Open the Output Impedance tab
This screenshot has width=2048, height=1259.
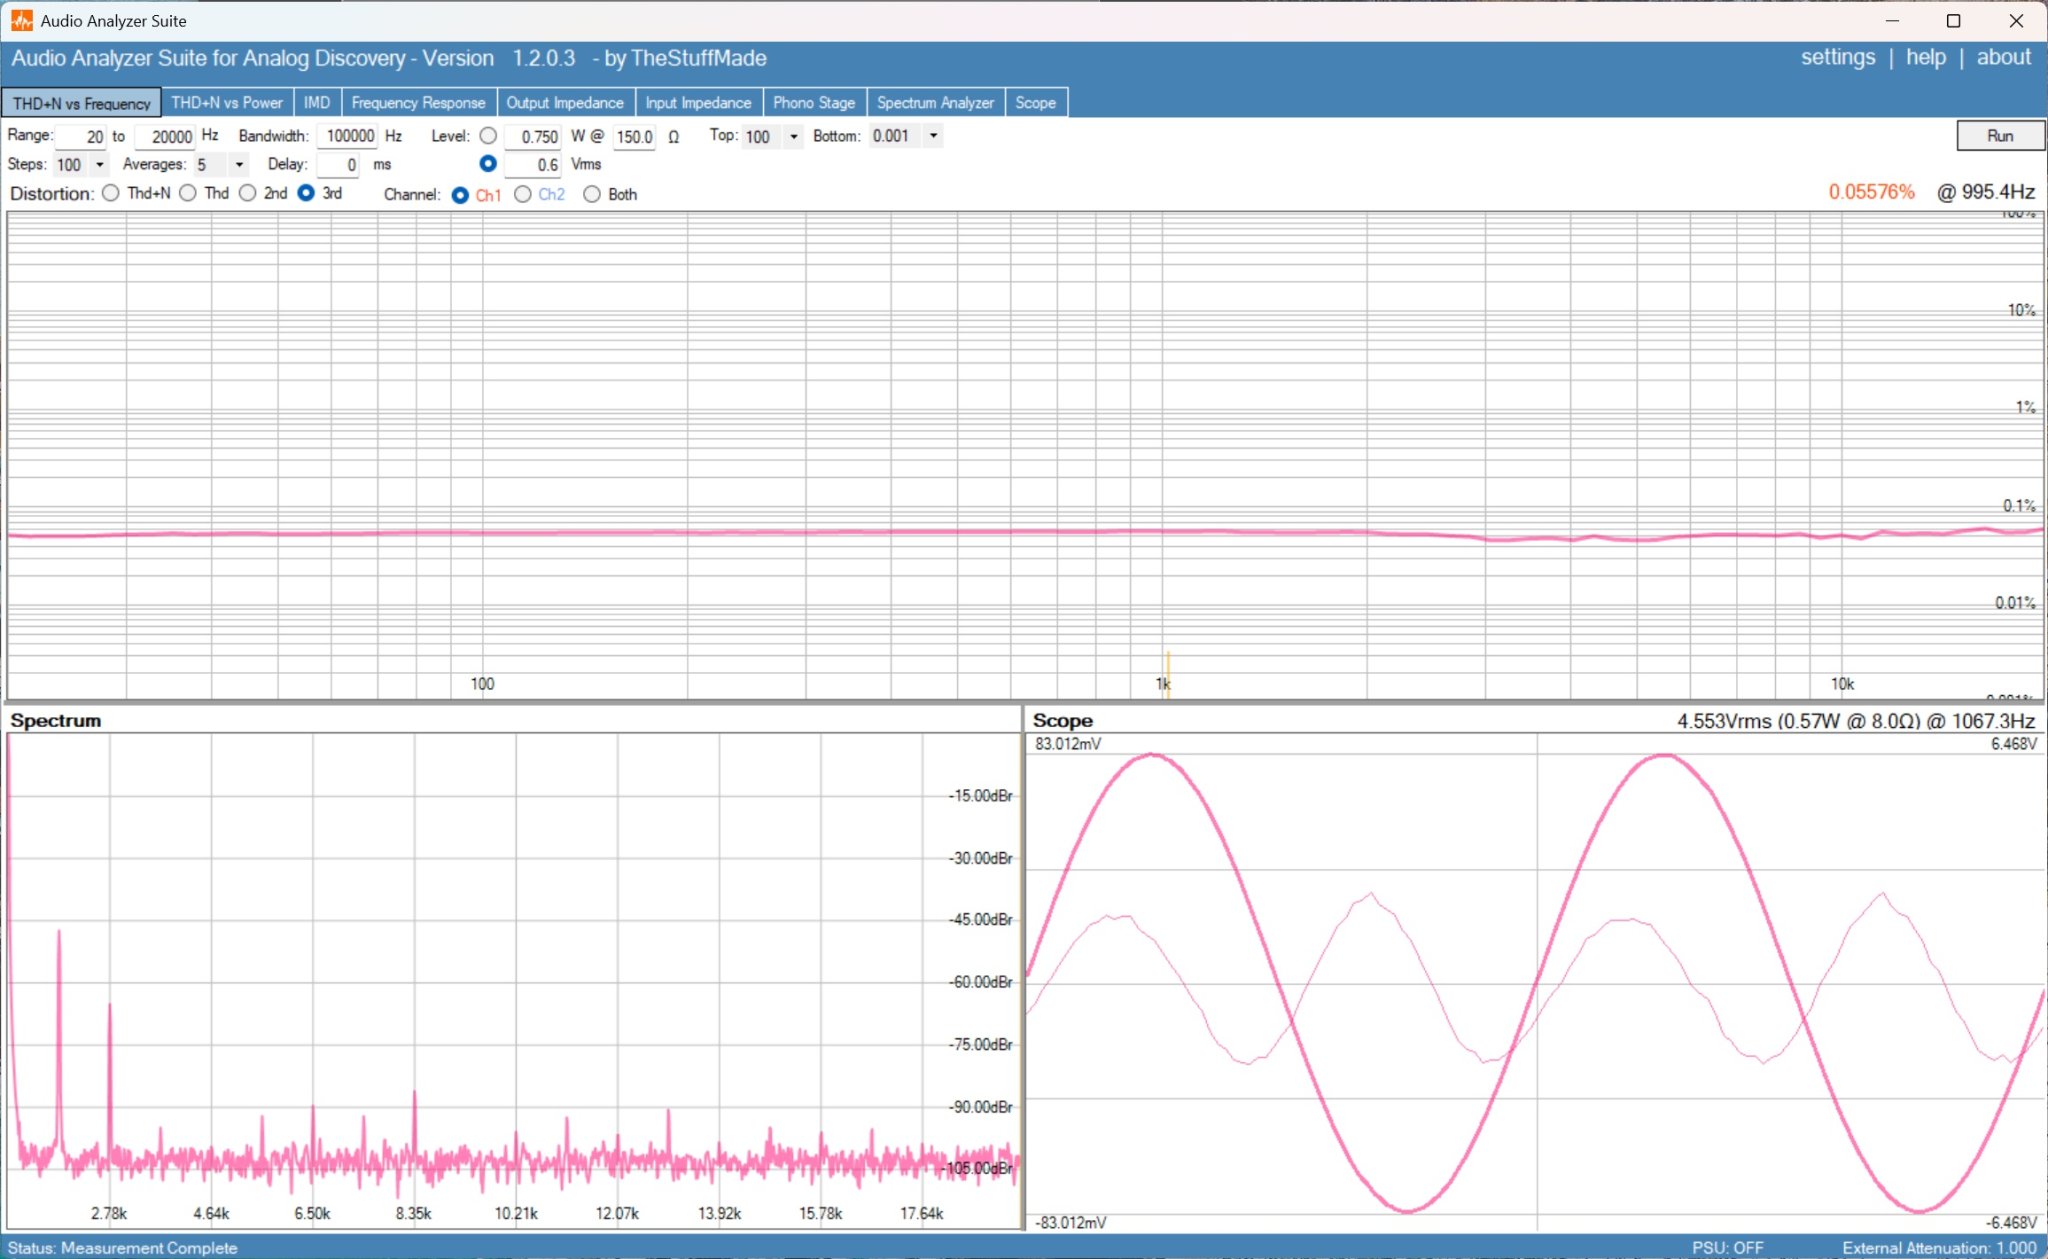[x=565, y=102]
